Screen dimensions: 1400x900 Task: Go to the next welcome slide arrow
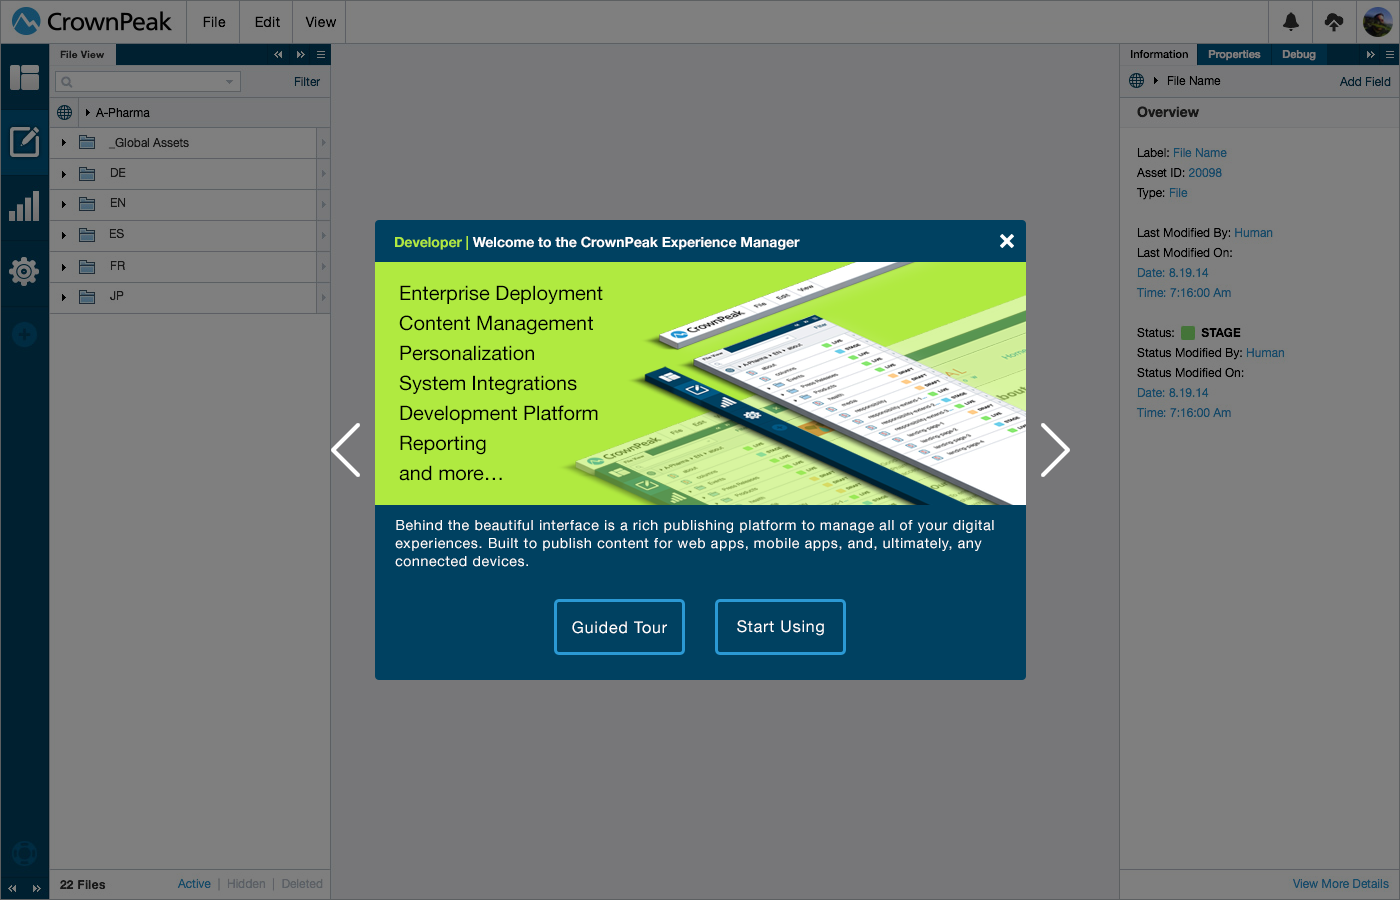point(1055,450)
